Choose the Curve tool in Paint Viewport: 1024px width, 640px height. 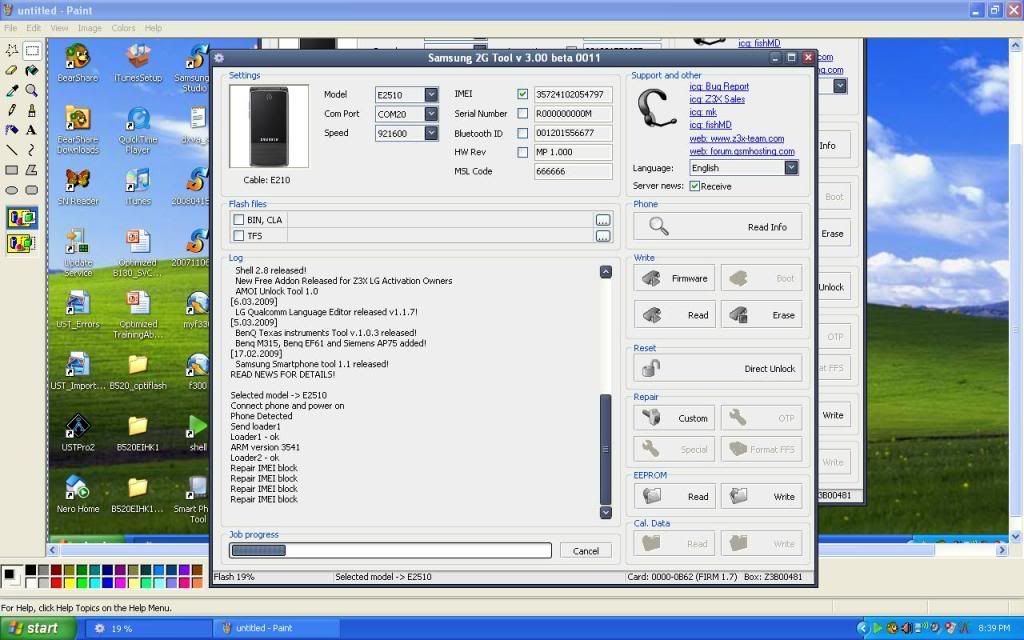coord(31,150)
